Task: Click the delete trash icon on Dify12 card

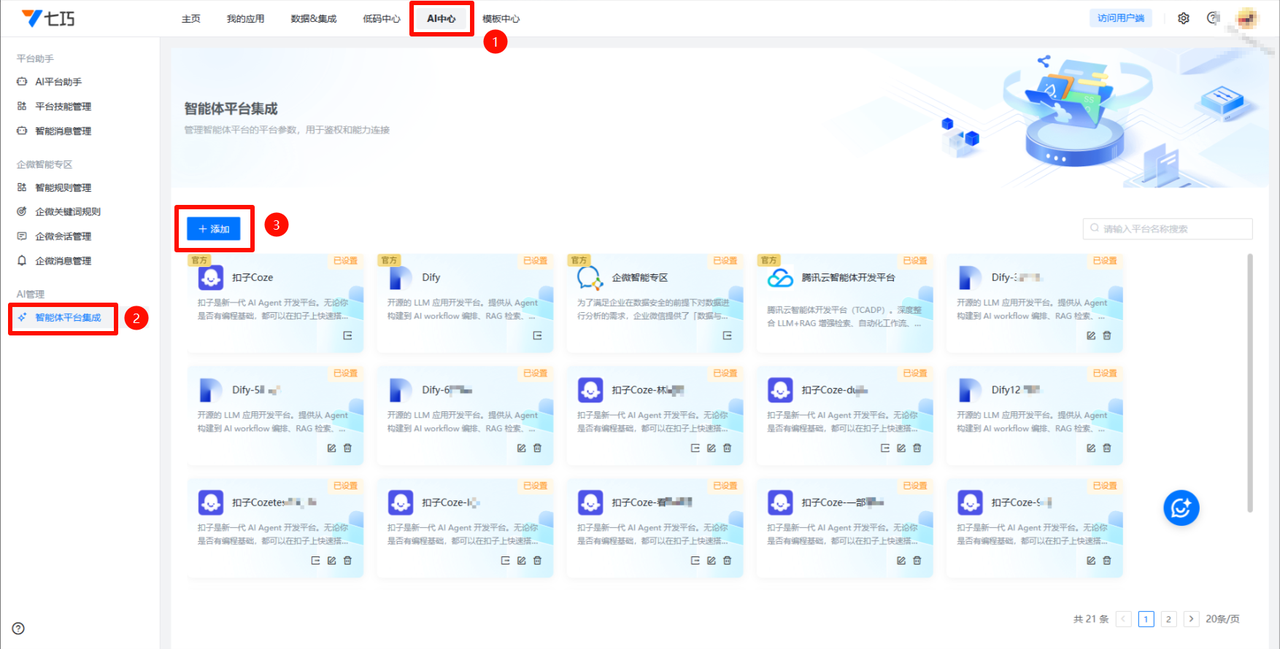Action: [x=1107, y=448]
